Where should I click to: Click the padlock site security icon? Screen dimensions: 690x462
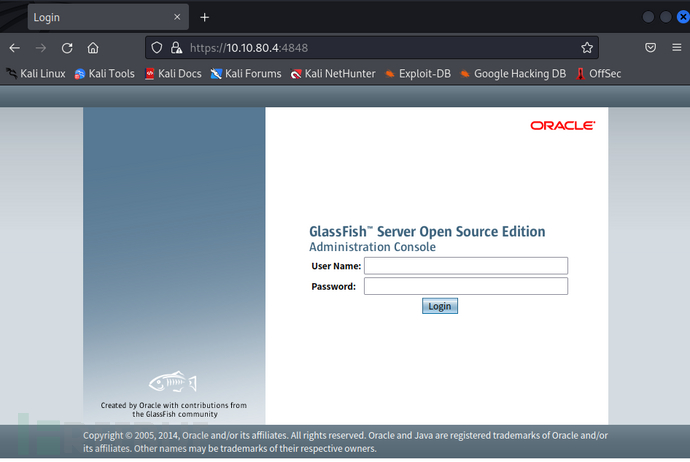tap(176, 48)
